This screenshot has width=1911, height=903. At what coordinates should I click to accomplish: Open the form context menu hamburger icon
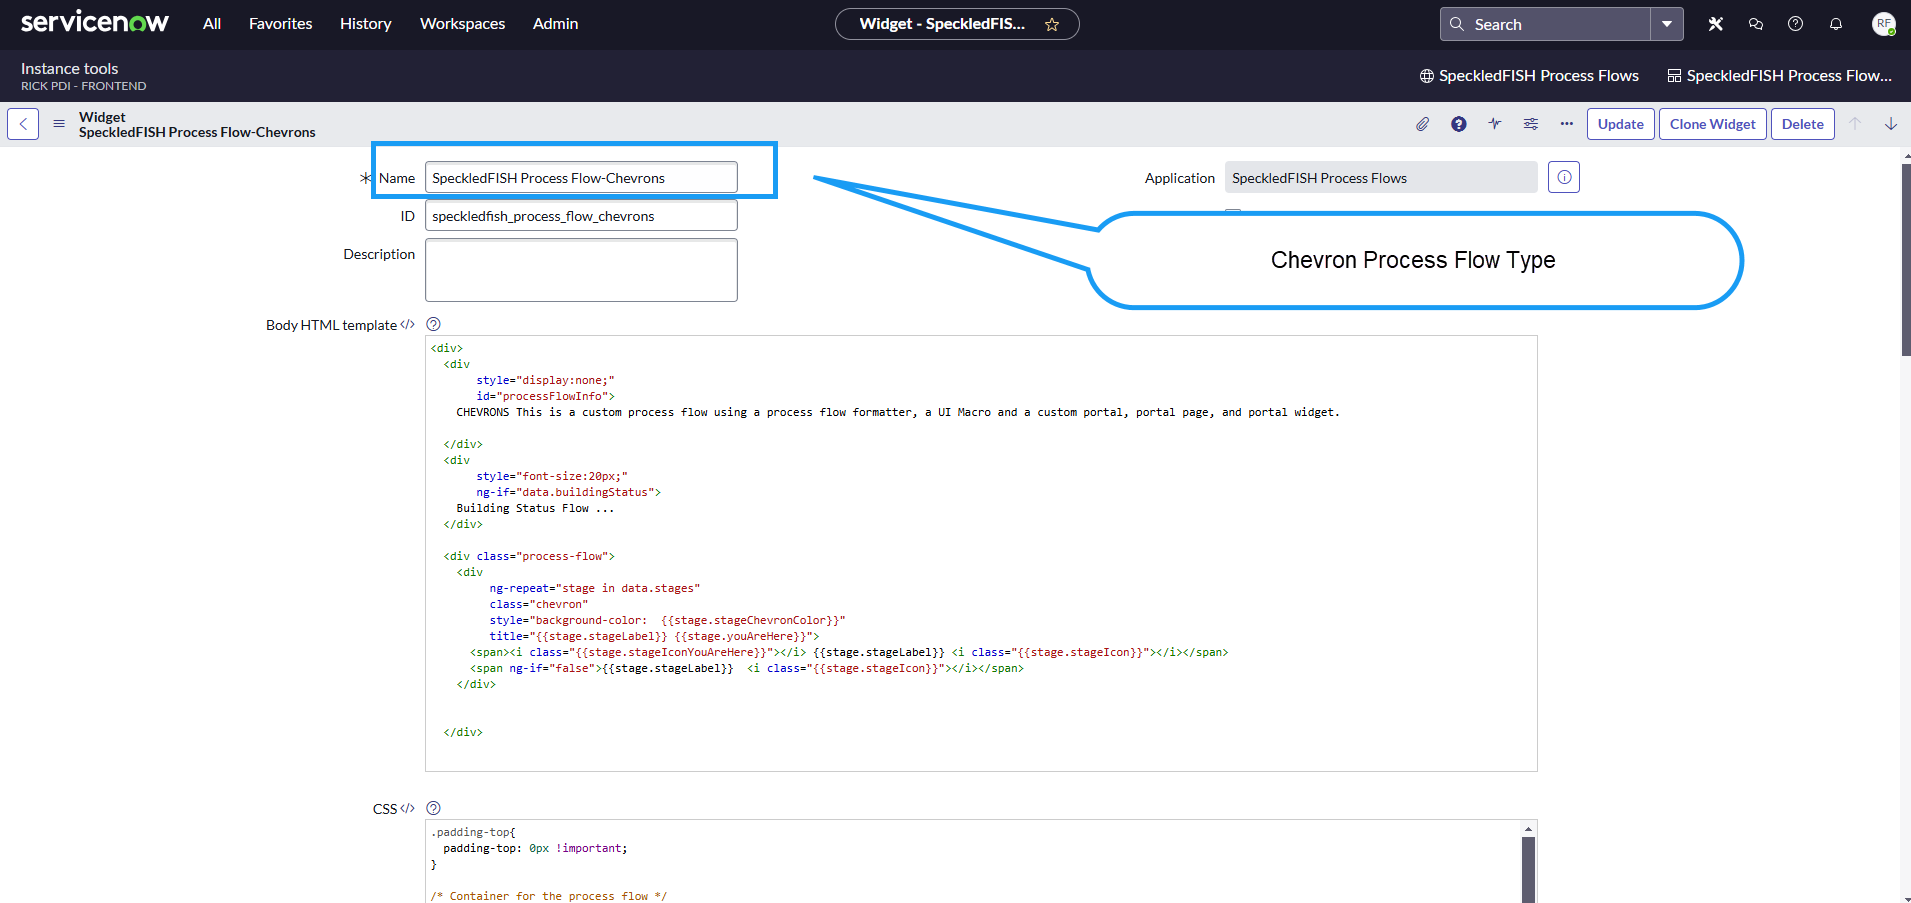click(59, 124)
